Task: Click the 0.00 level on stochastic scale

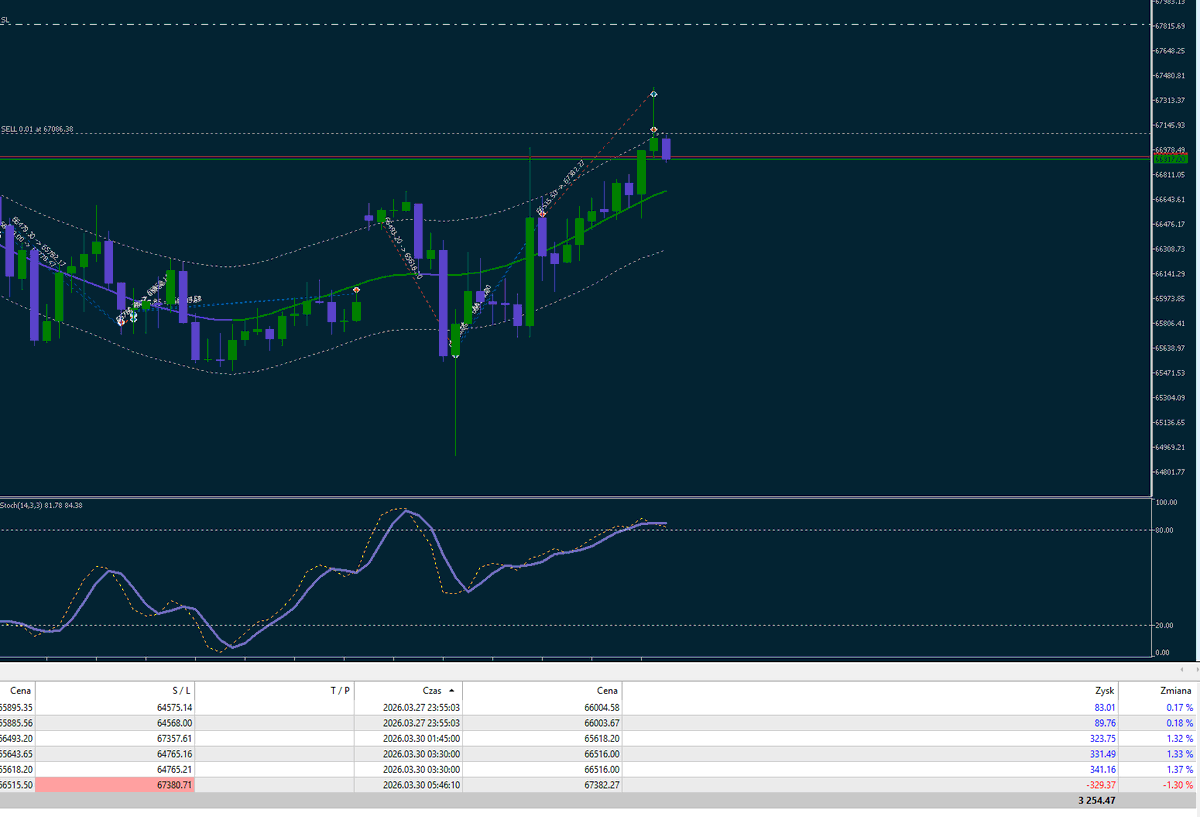Action: click(x=1163, y=652)
